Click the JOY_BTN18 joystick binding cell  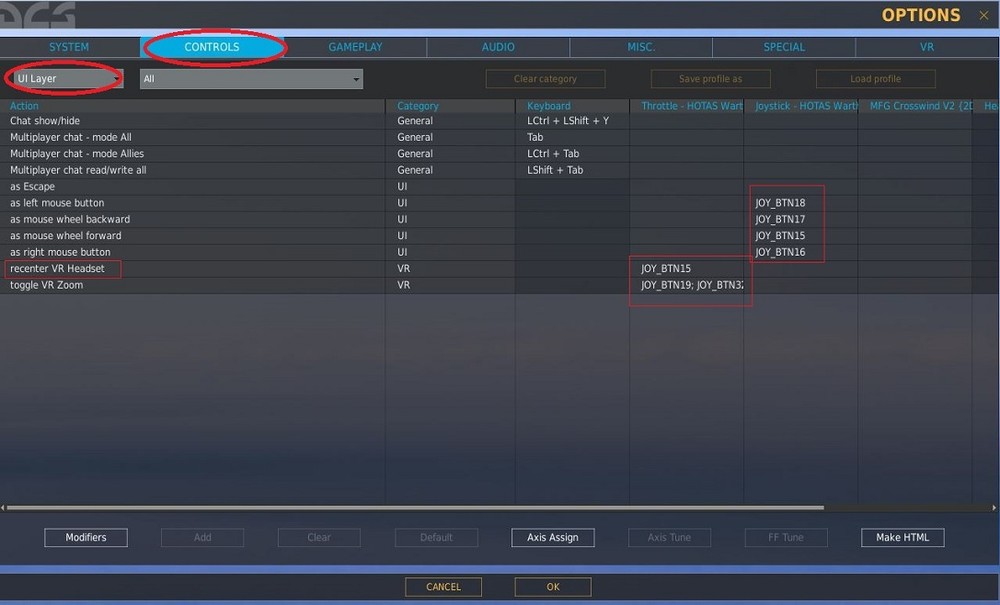click(801, 203)
